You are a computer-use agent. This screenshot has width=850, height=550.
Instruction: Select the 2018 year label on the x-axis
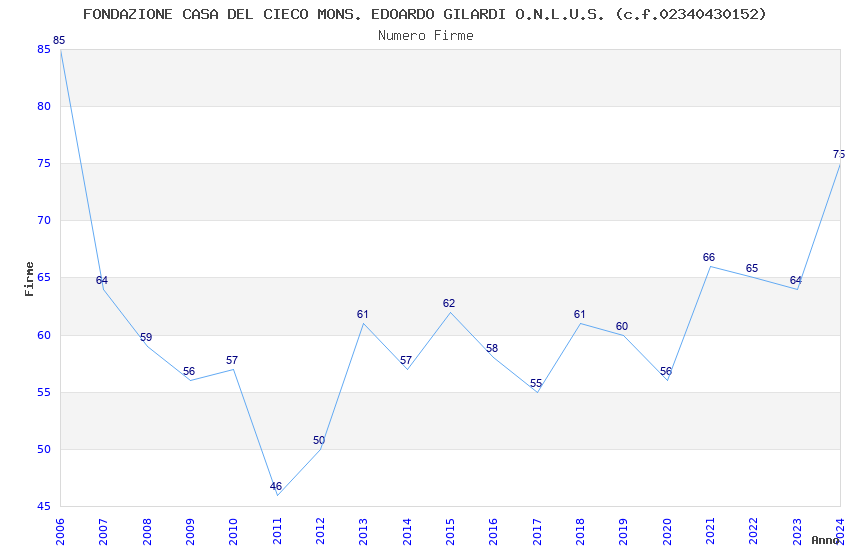click(x=580, y=530)
